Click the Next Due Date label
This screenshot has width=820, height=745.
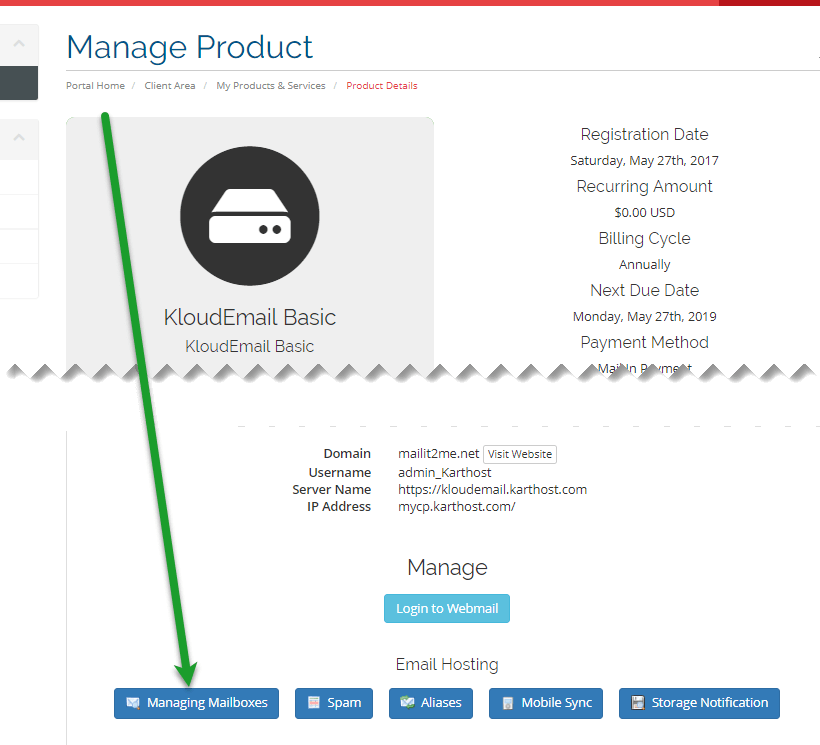pos(644,290)
